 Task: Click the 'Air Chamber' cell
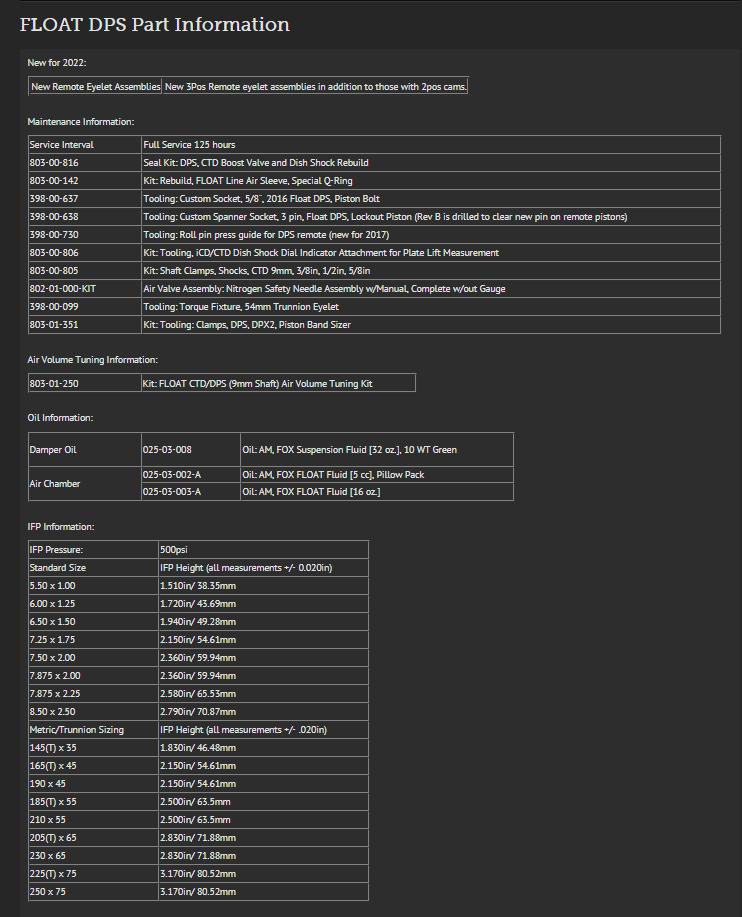[85, 484]
